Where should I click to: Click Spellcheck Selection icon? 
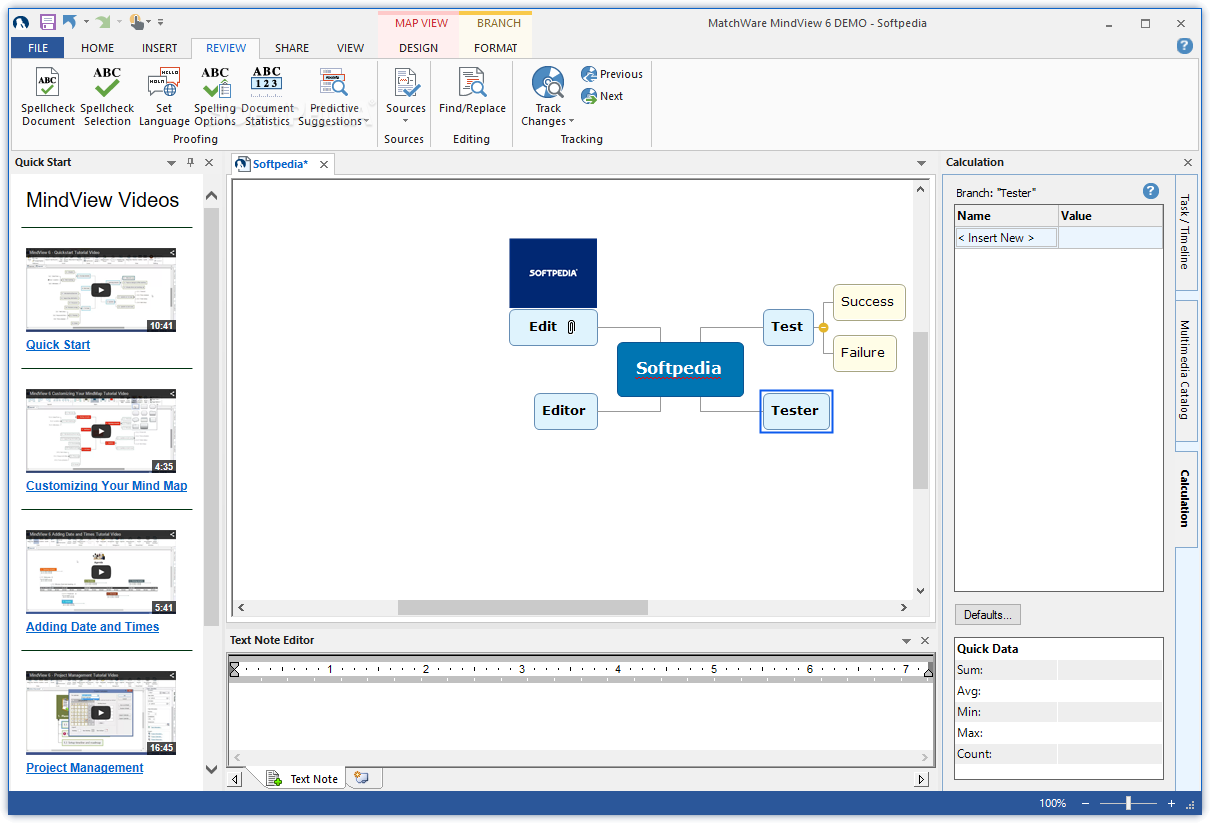coord(107,82)
